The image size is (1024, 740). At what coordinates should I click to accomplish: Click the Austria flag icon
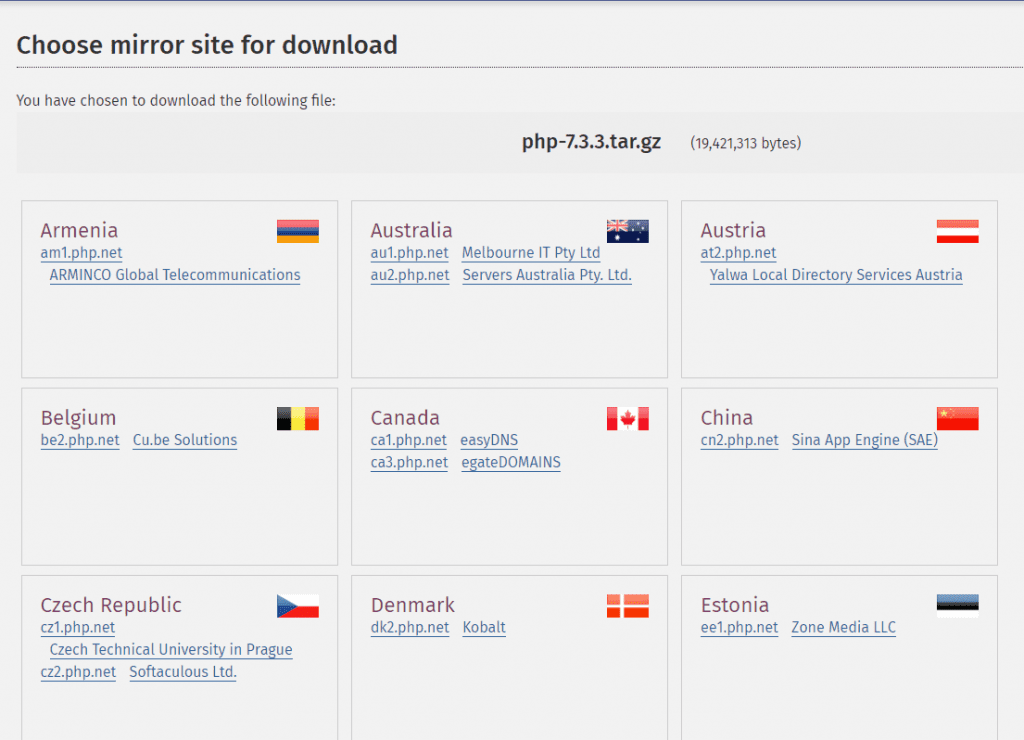tap(957, 231)
